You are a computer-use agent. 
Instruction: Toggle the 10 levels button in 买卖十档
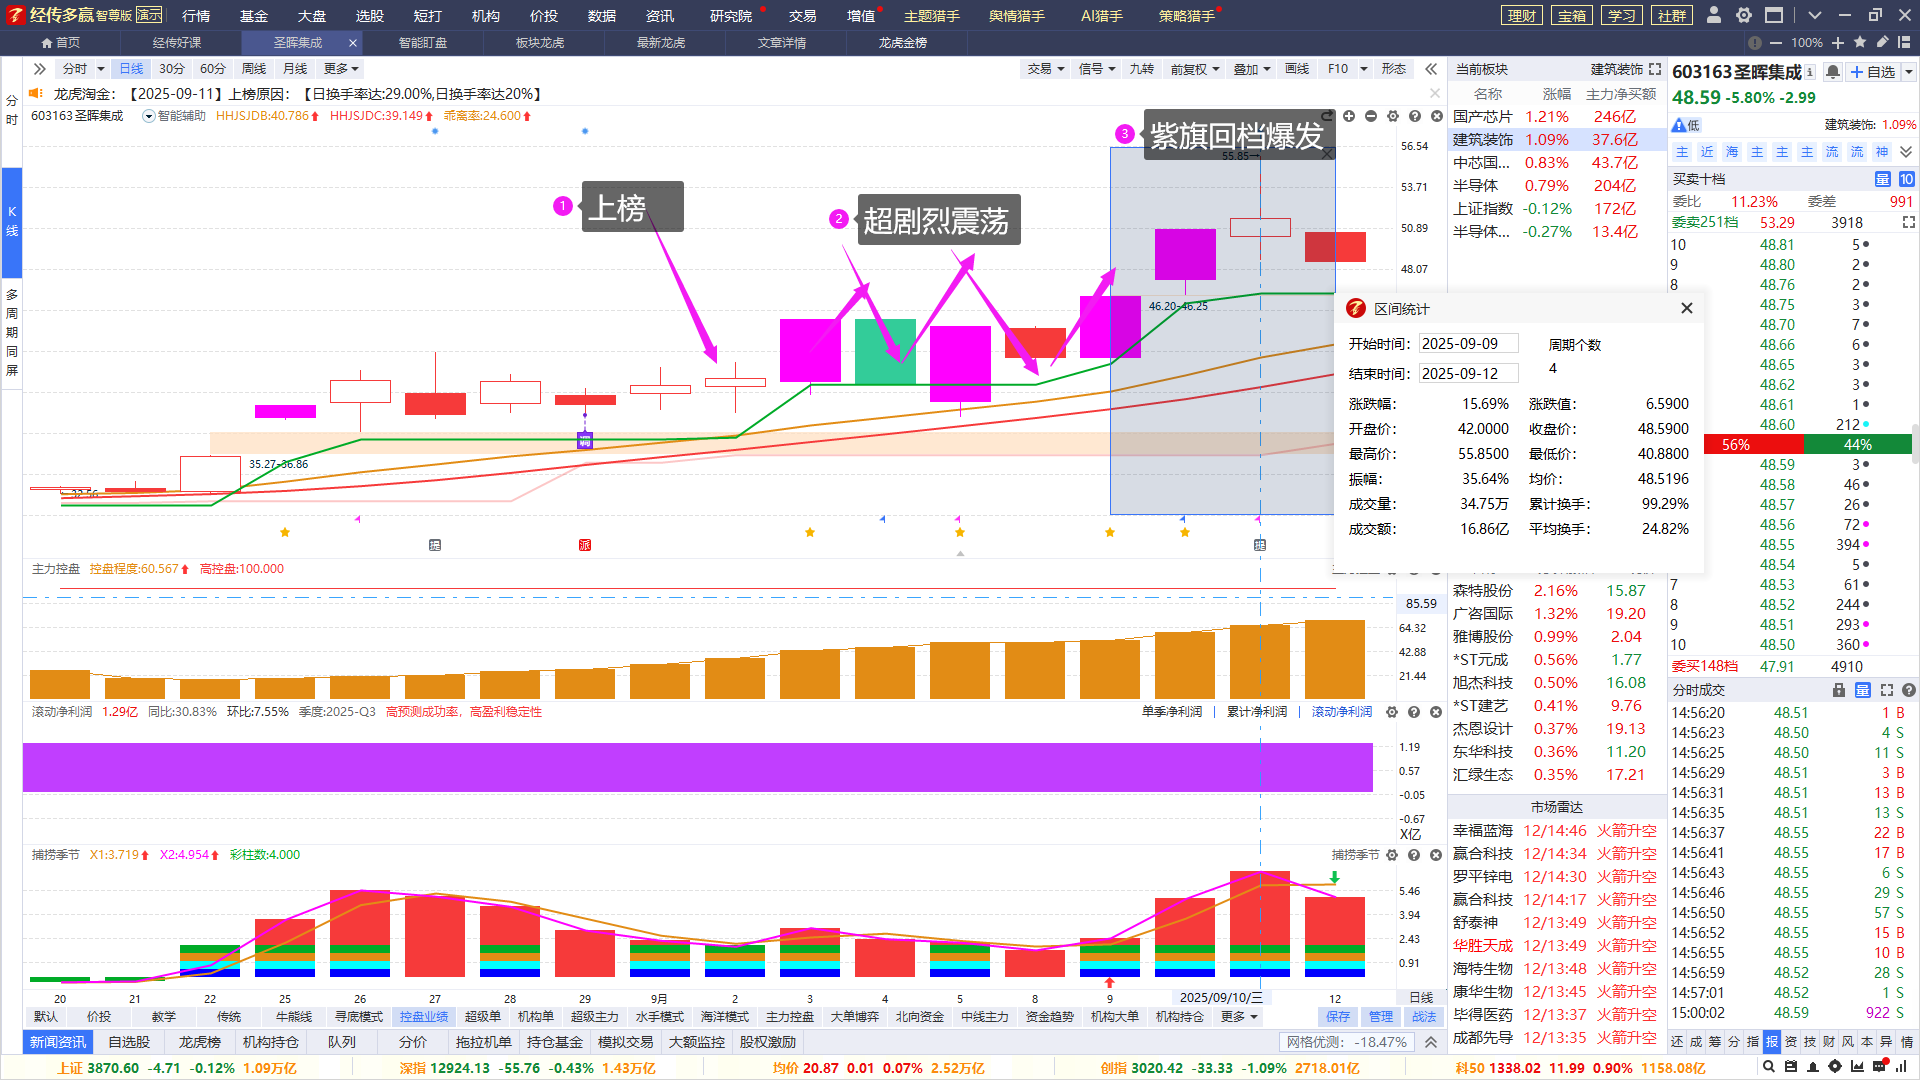click(x=1906, y=179)
